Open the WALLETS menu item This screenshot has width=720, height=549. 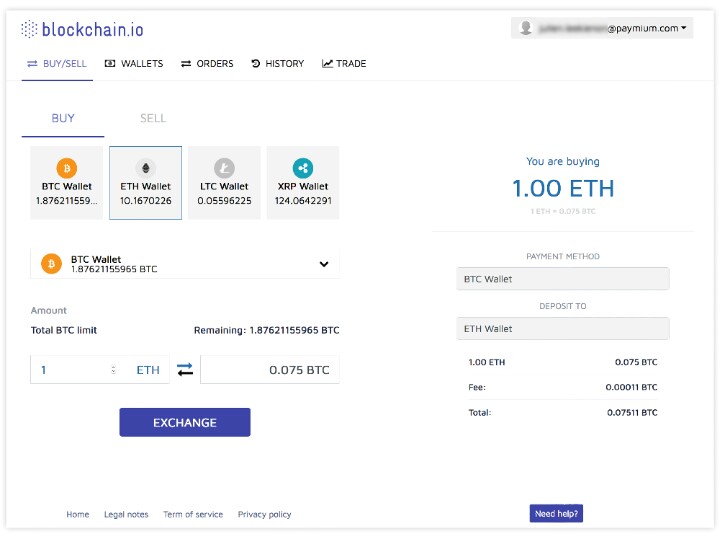coord(134,64)
